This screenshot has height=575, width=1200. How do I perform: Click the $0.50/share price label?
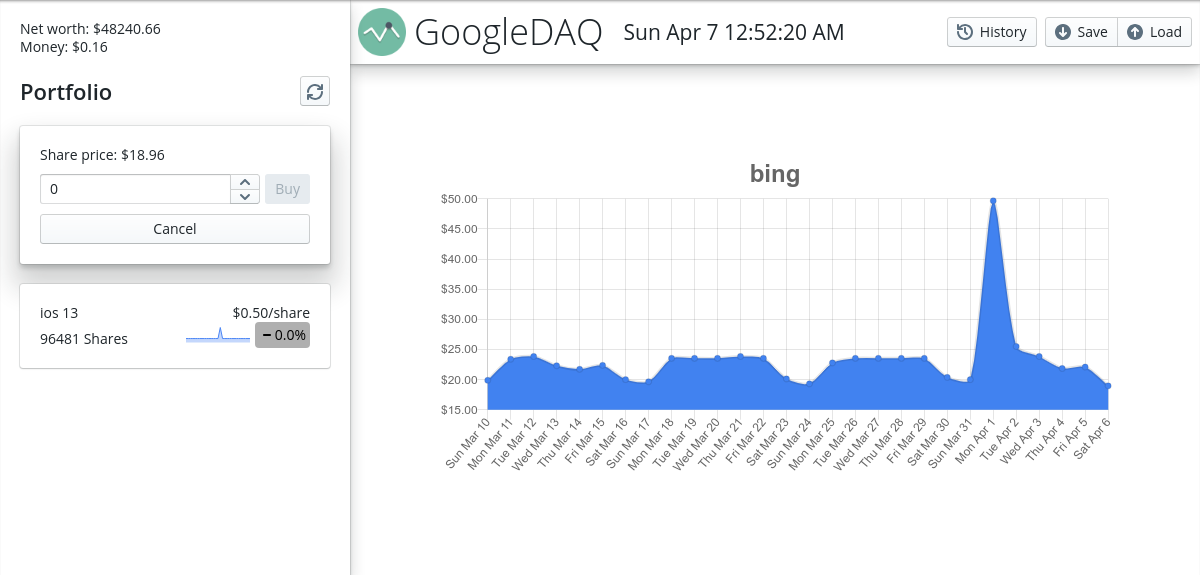coord(271,313)
